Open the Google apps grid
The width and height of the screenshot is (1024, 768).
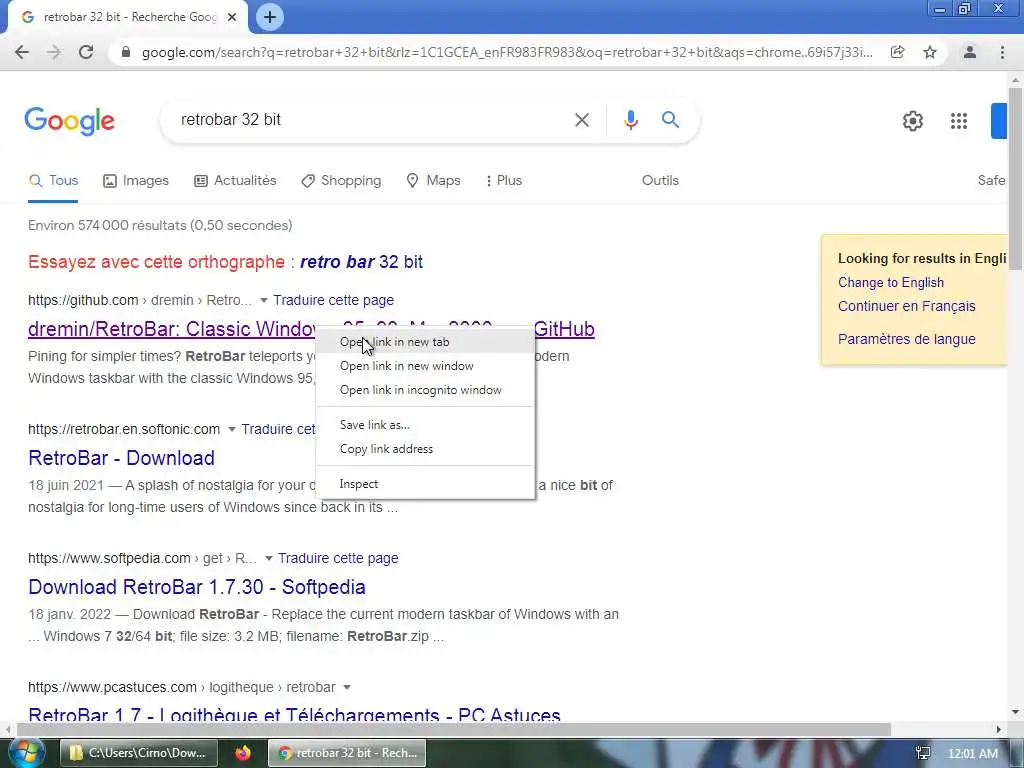coord(959,121)
